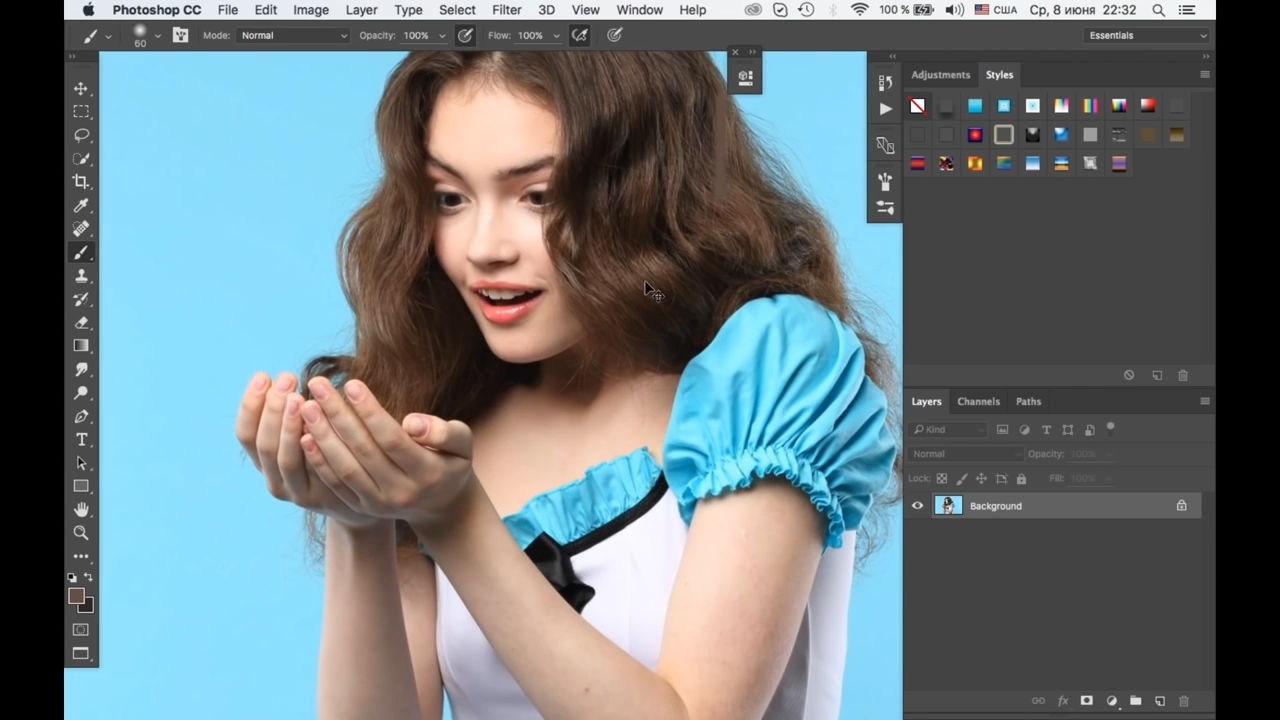
Task: Open the History panel icon
Action: coord(885,83)
